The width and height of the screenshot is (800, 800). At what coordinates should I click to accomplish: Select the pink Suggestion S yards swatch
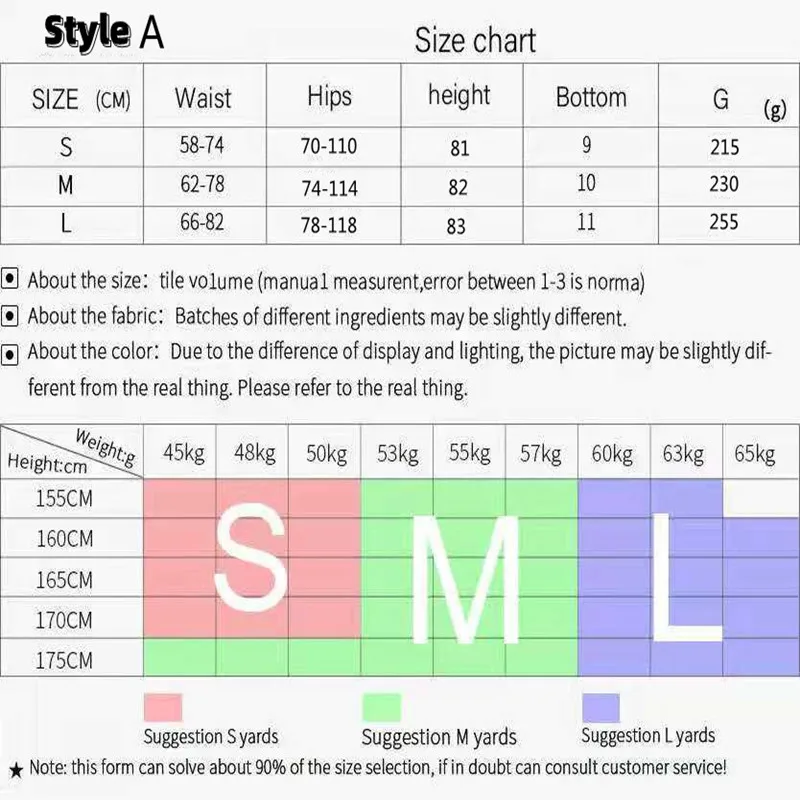pyautogui.click(x=163, y=709)
